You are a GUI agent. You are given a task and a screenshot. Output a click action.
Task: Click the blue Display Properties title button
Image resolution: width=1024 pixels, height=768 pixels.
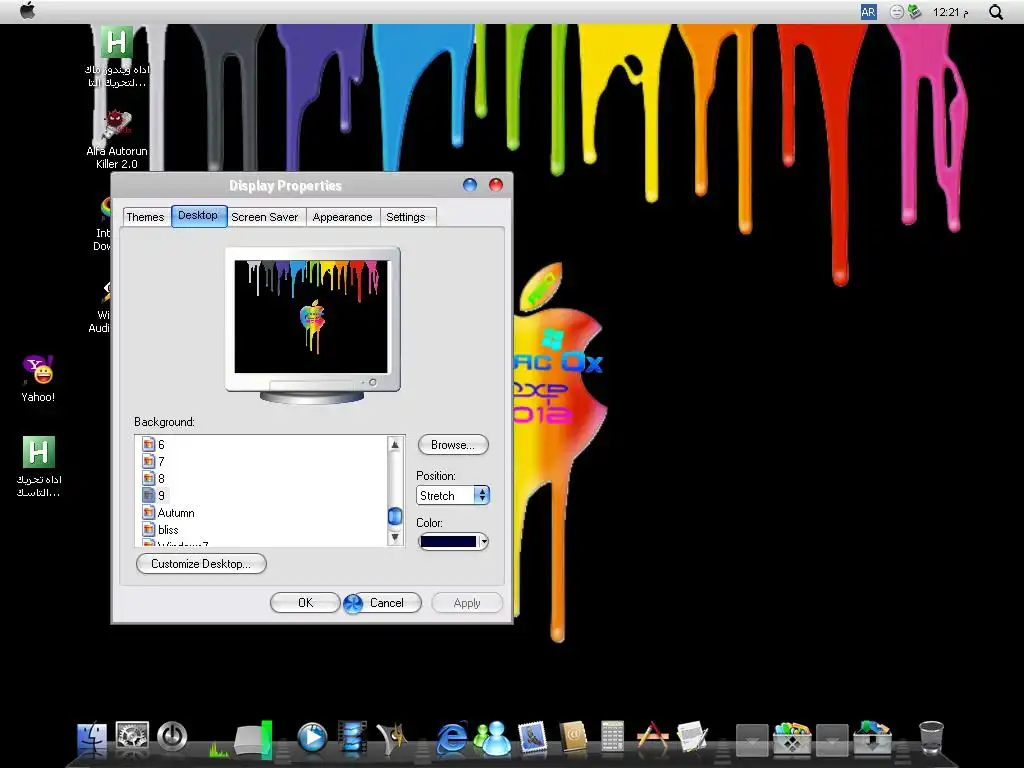[x=470, y=185]
